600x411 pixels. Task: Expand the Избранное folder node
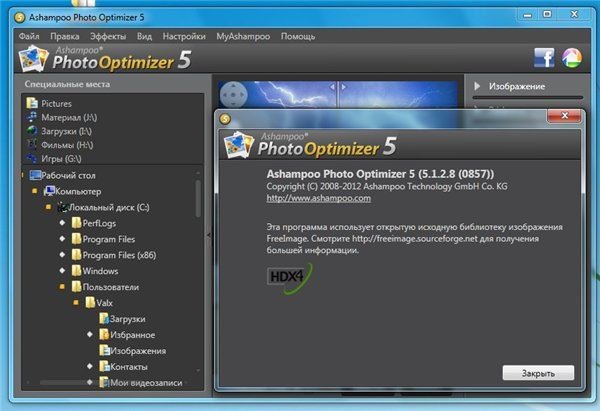tap(90, 334)
